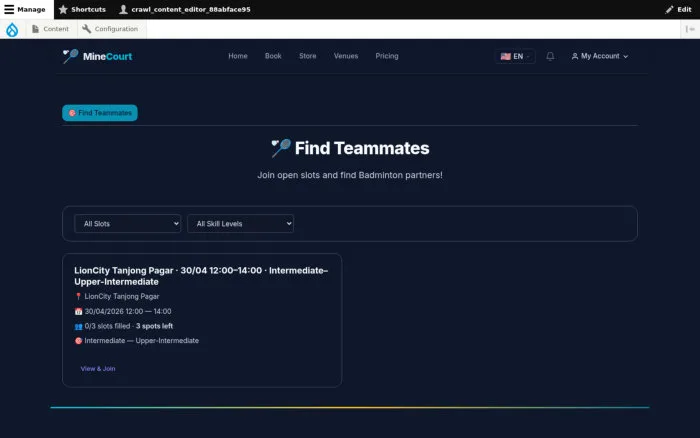Open the All Slots dropdown
The height and width of the screenshot is (438, 700).
[x=128, y=224]
